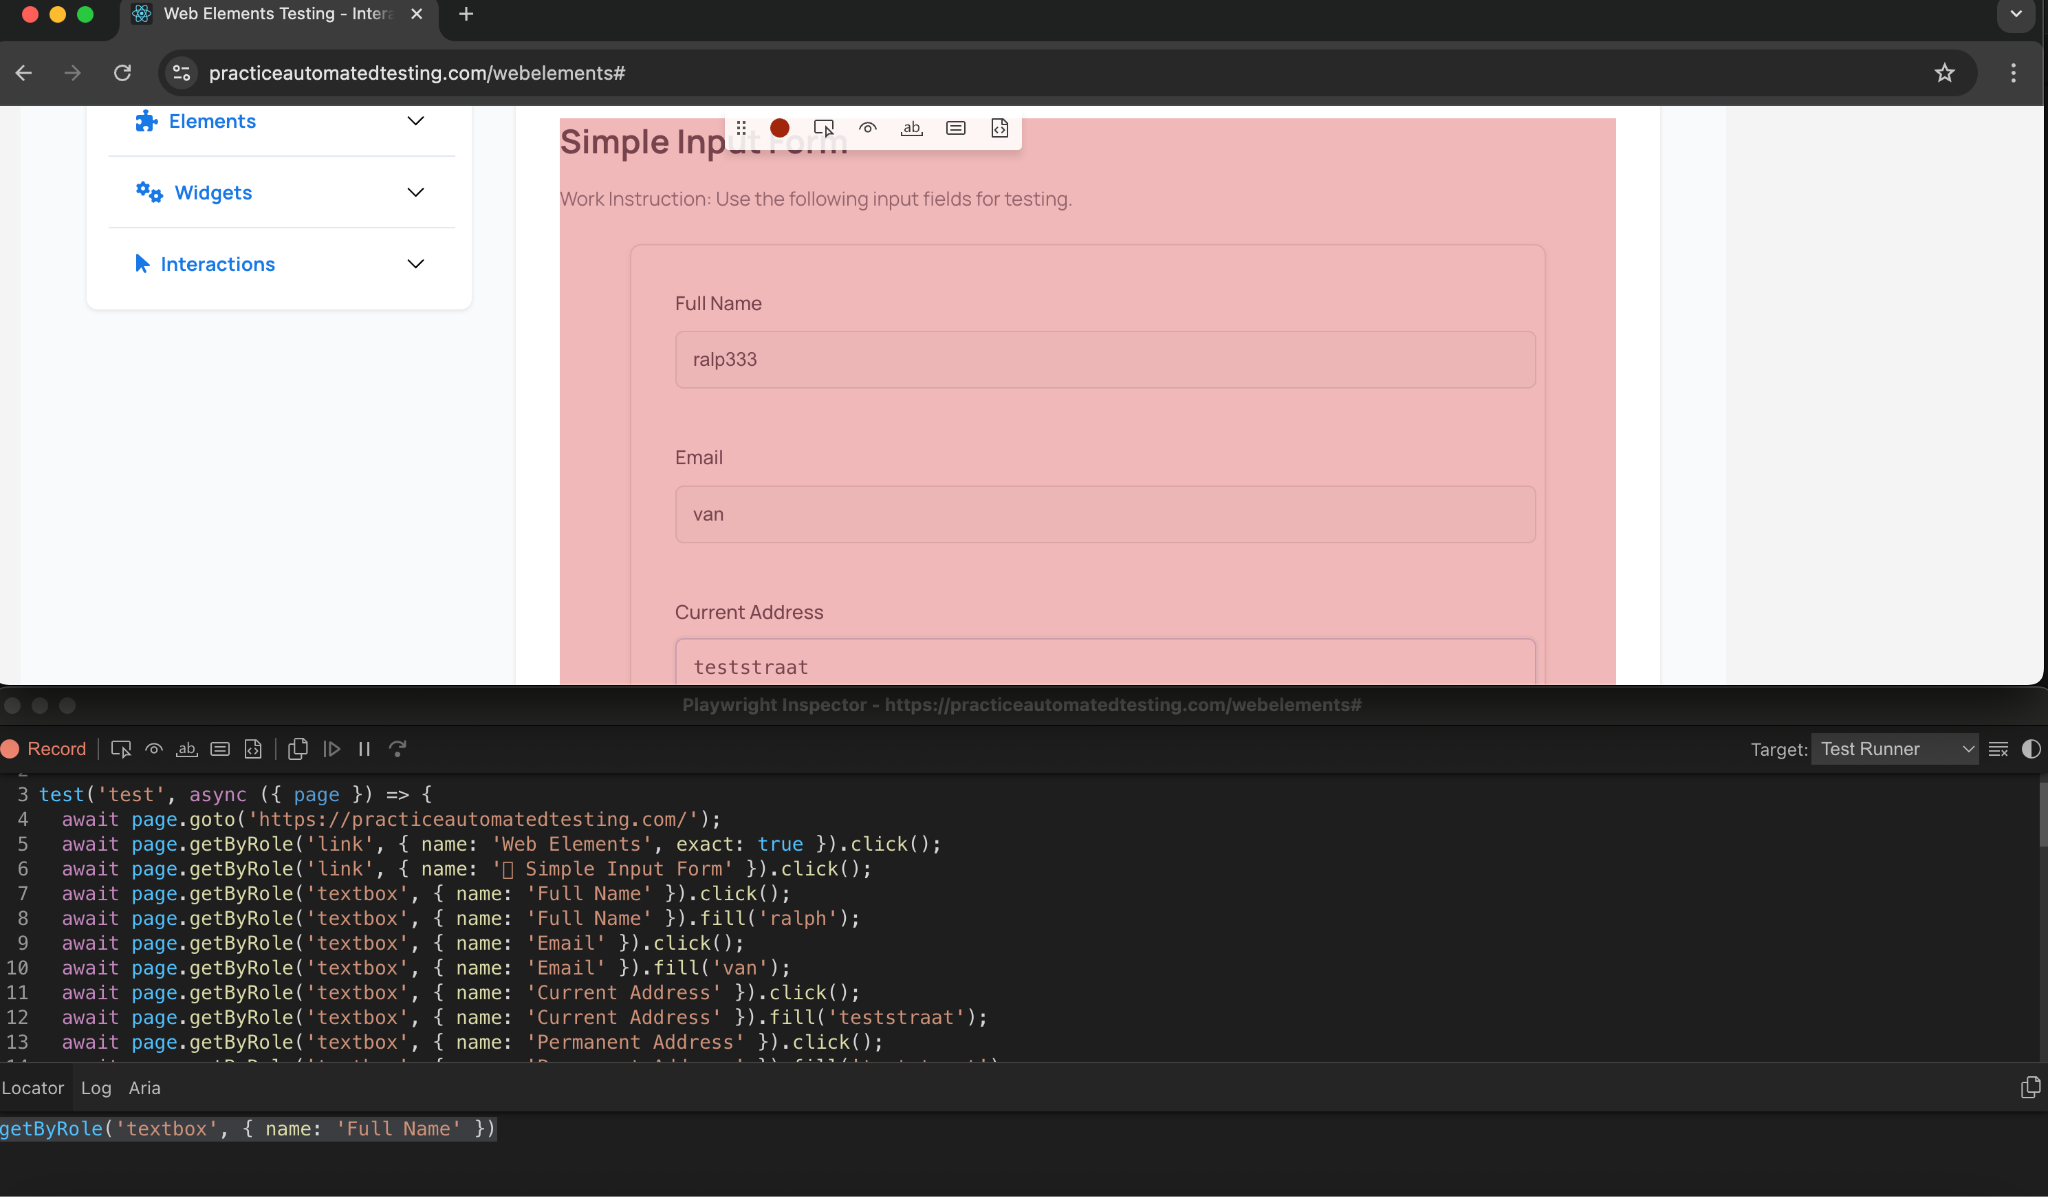The width and height of the screenshot is (2048, 1197).
Task: Click the Inspector code vertical scrollbar
Action: click(x=2043, y=815)
